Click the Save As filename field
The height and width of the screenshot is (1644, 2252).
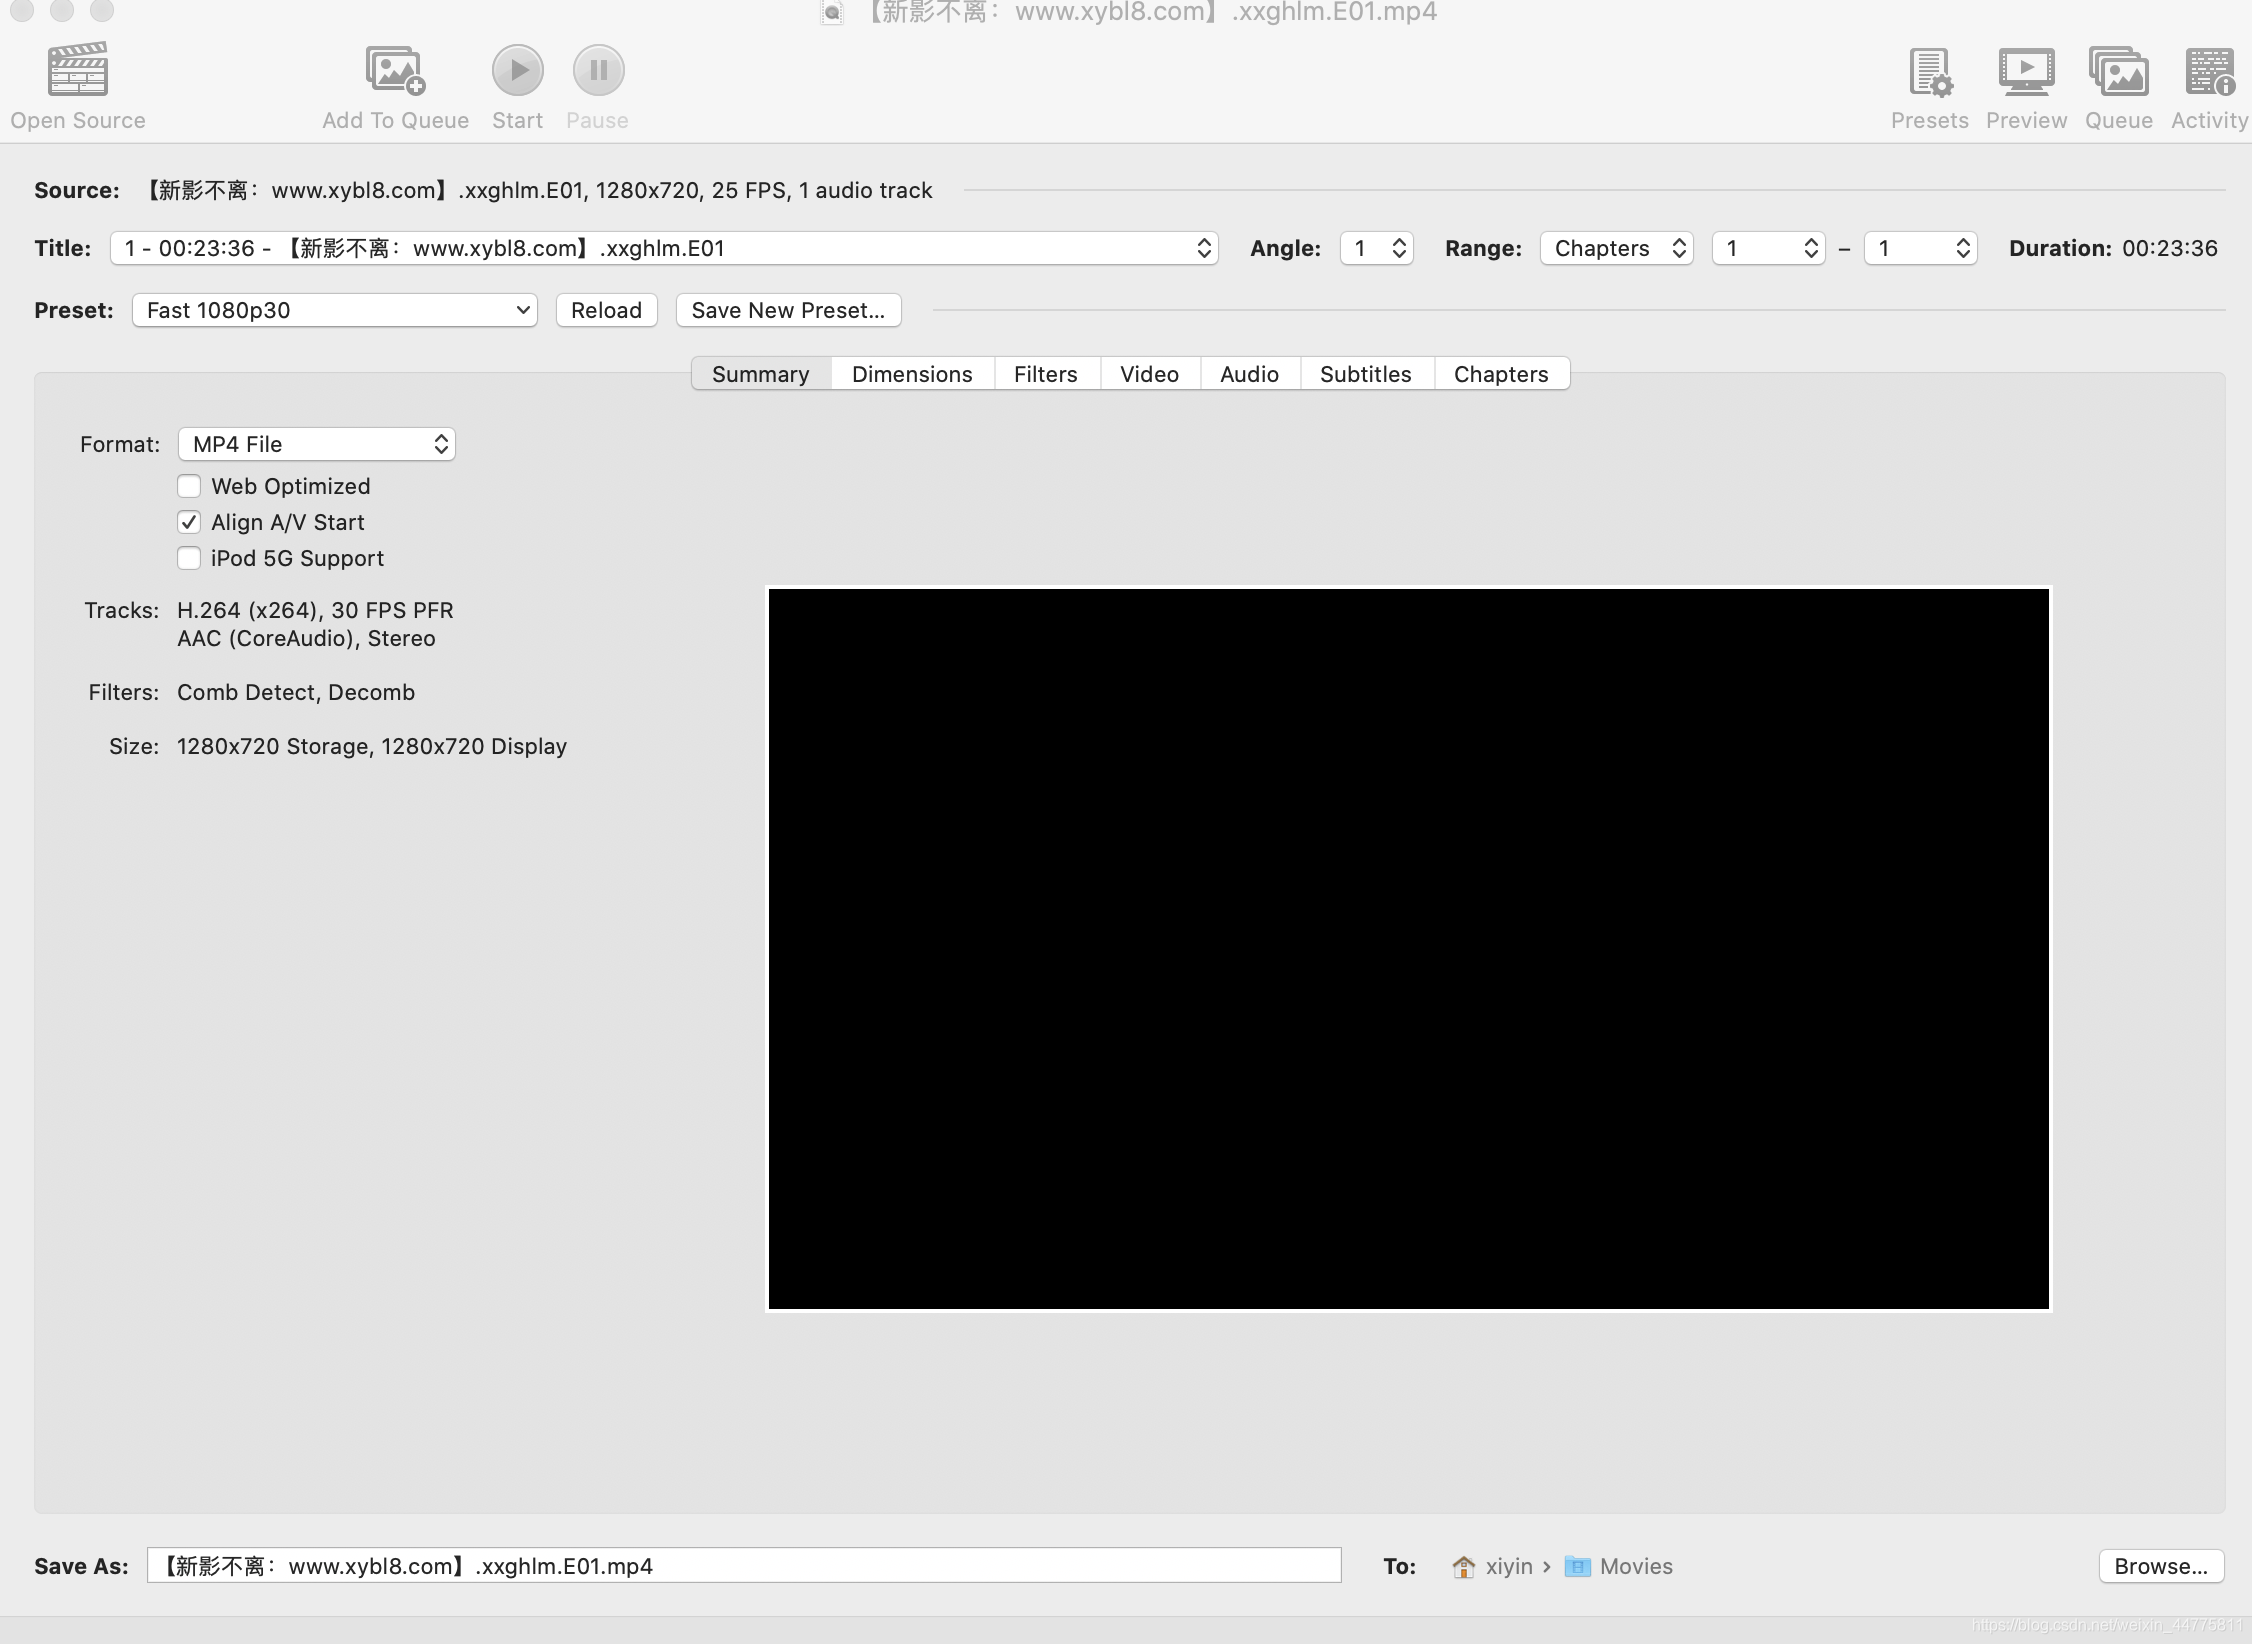click(x=743, y=1566)
